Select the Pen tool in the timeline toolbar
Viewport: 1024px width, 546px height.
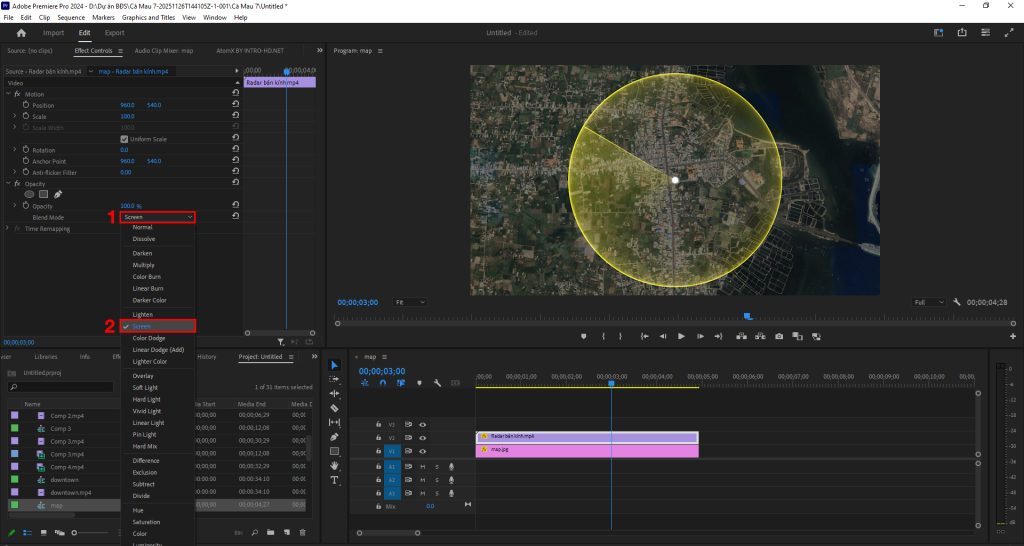click(x=335, y=437)
